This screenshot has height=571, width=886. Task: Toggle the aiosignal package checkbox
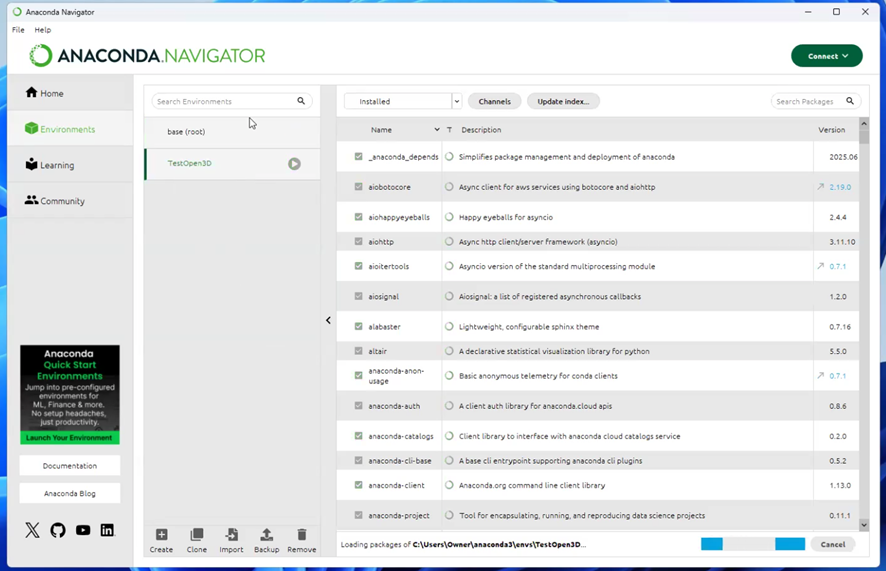358,296
